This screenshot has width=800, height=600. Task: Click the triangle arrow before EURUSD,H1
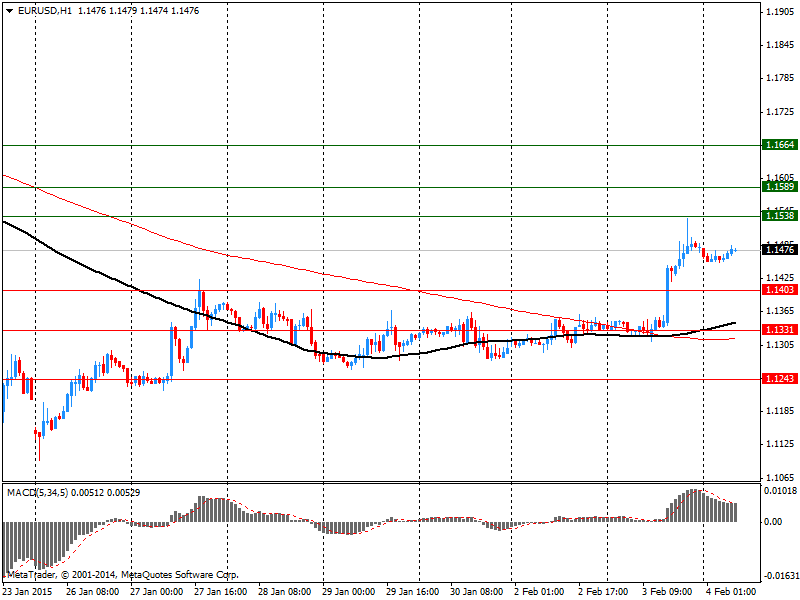click(10, 11)
